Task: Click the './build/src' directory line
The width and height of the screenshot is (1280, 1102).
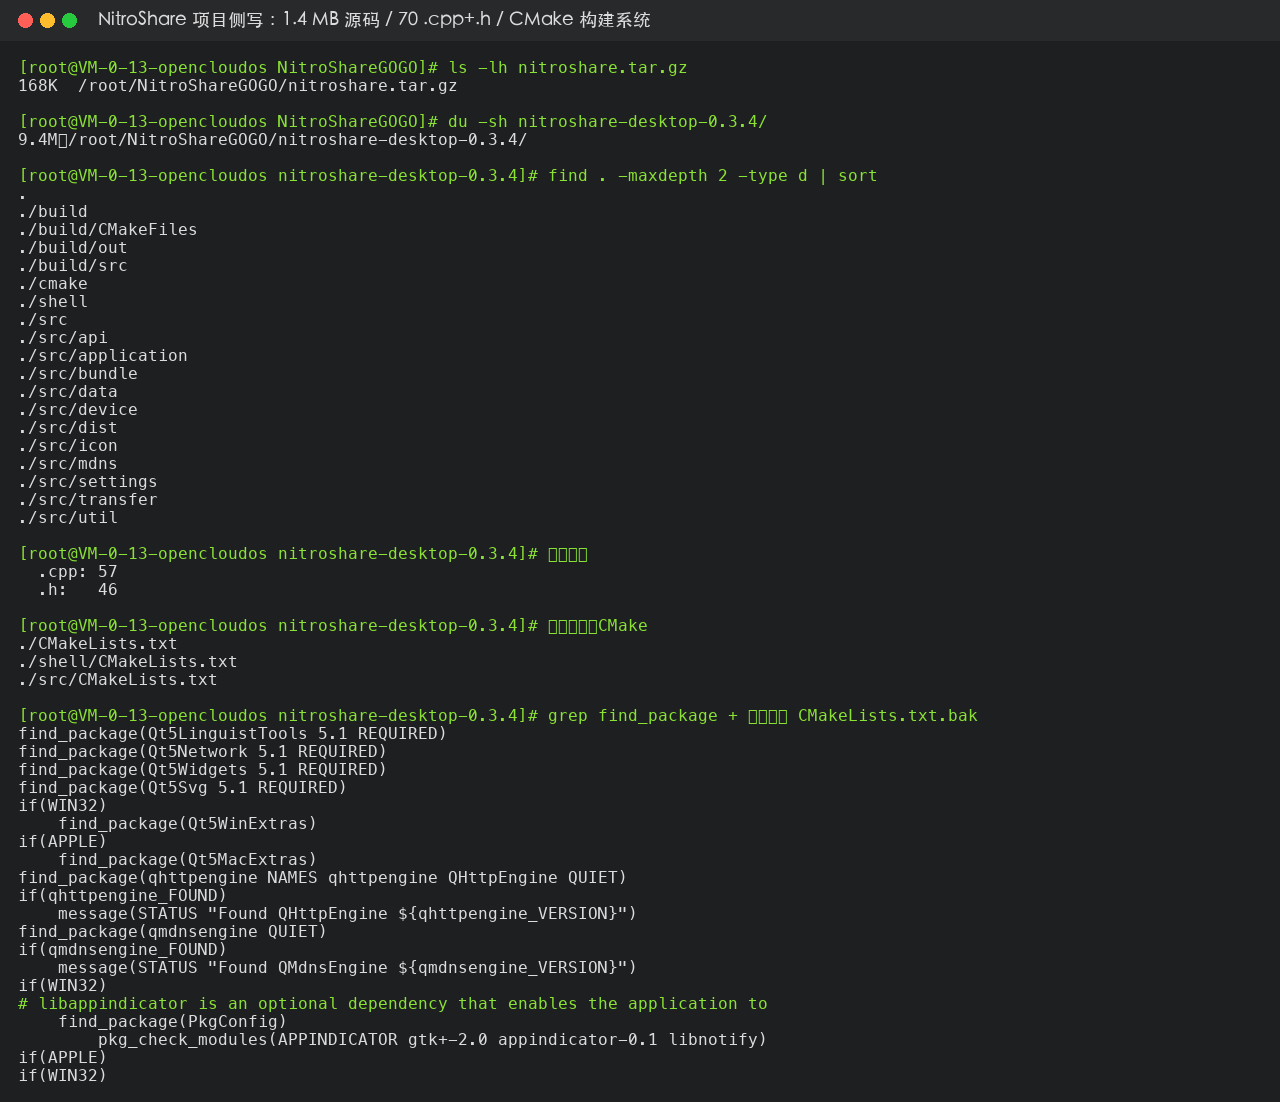Action: coord(73,266)
